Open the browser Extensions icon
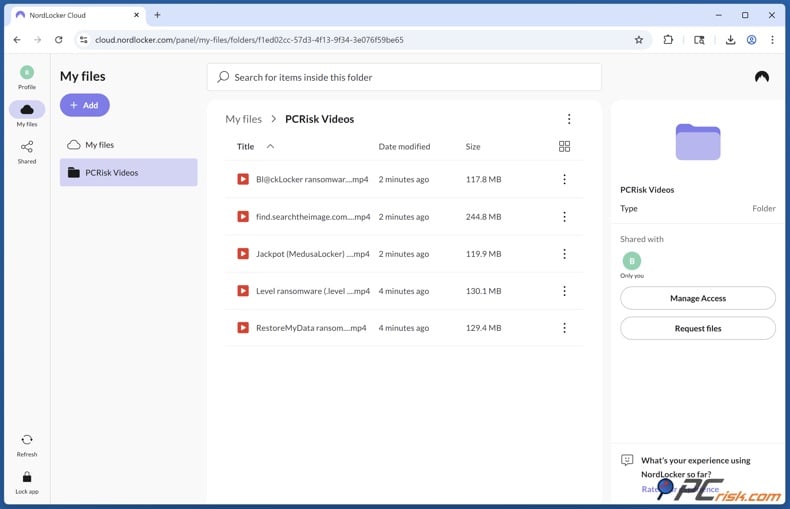790x509 pixels. point(668,40)
